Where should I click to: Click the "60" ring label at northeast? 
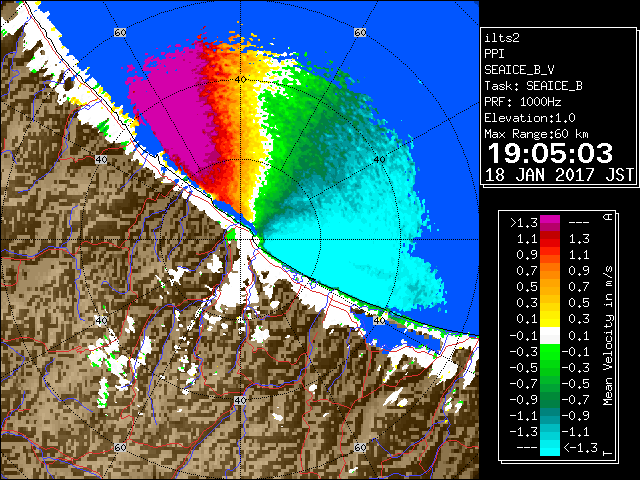pyautogui.click(x=360, y=32)
